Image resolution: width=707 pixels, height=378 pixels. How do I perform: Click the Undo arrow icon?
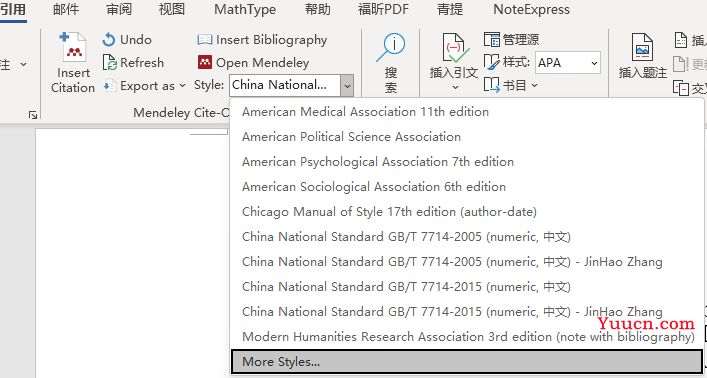[109, 40]
